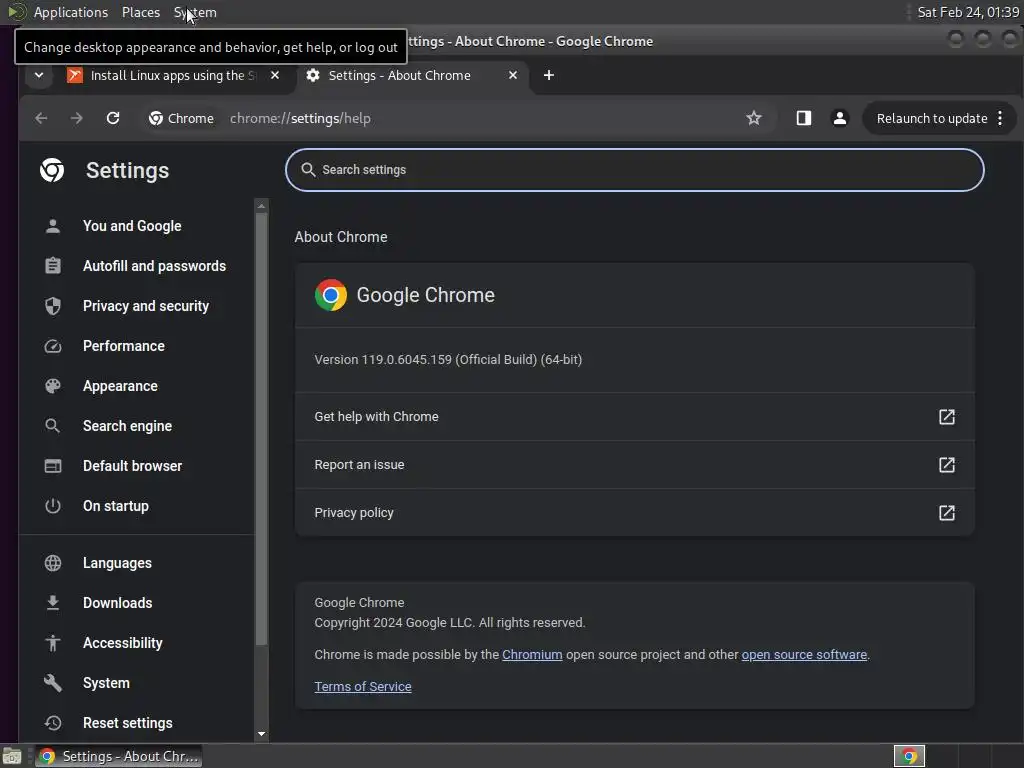Open the Applications menu

click(71, 12)
